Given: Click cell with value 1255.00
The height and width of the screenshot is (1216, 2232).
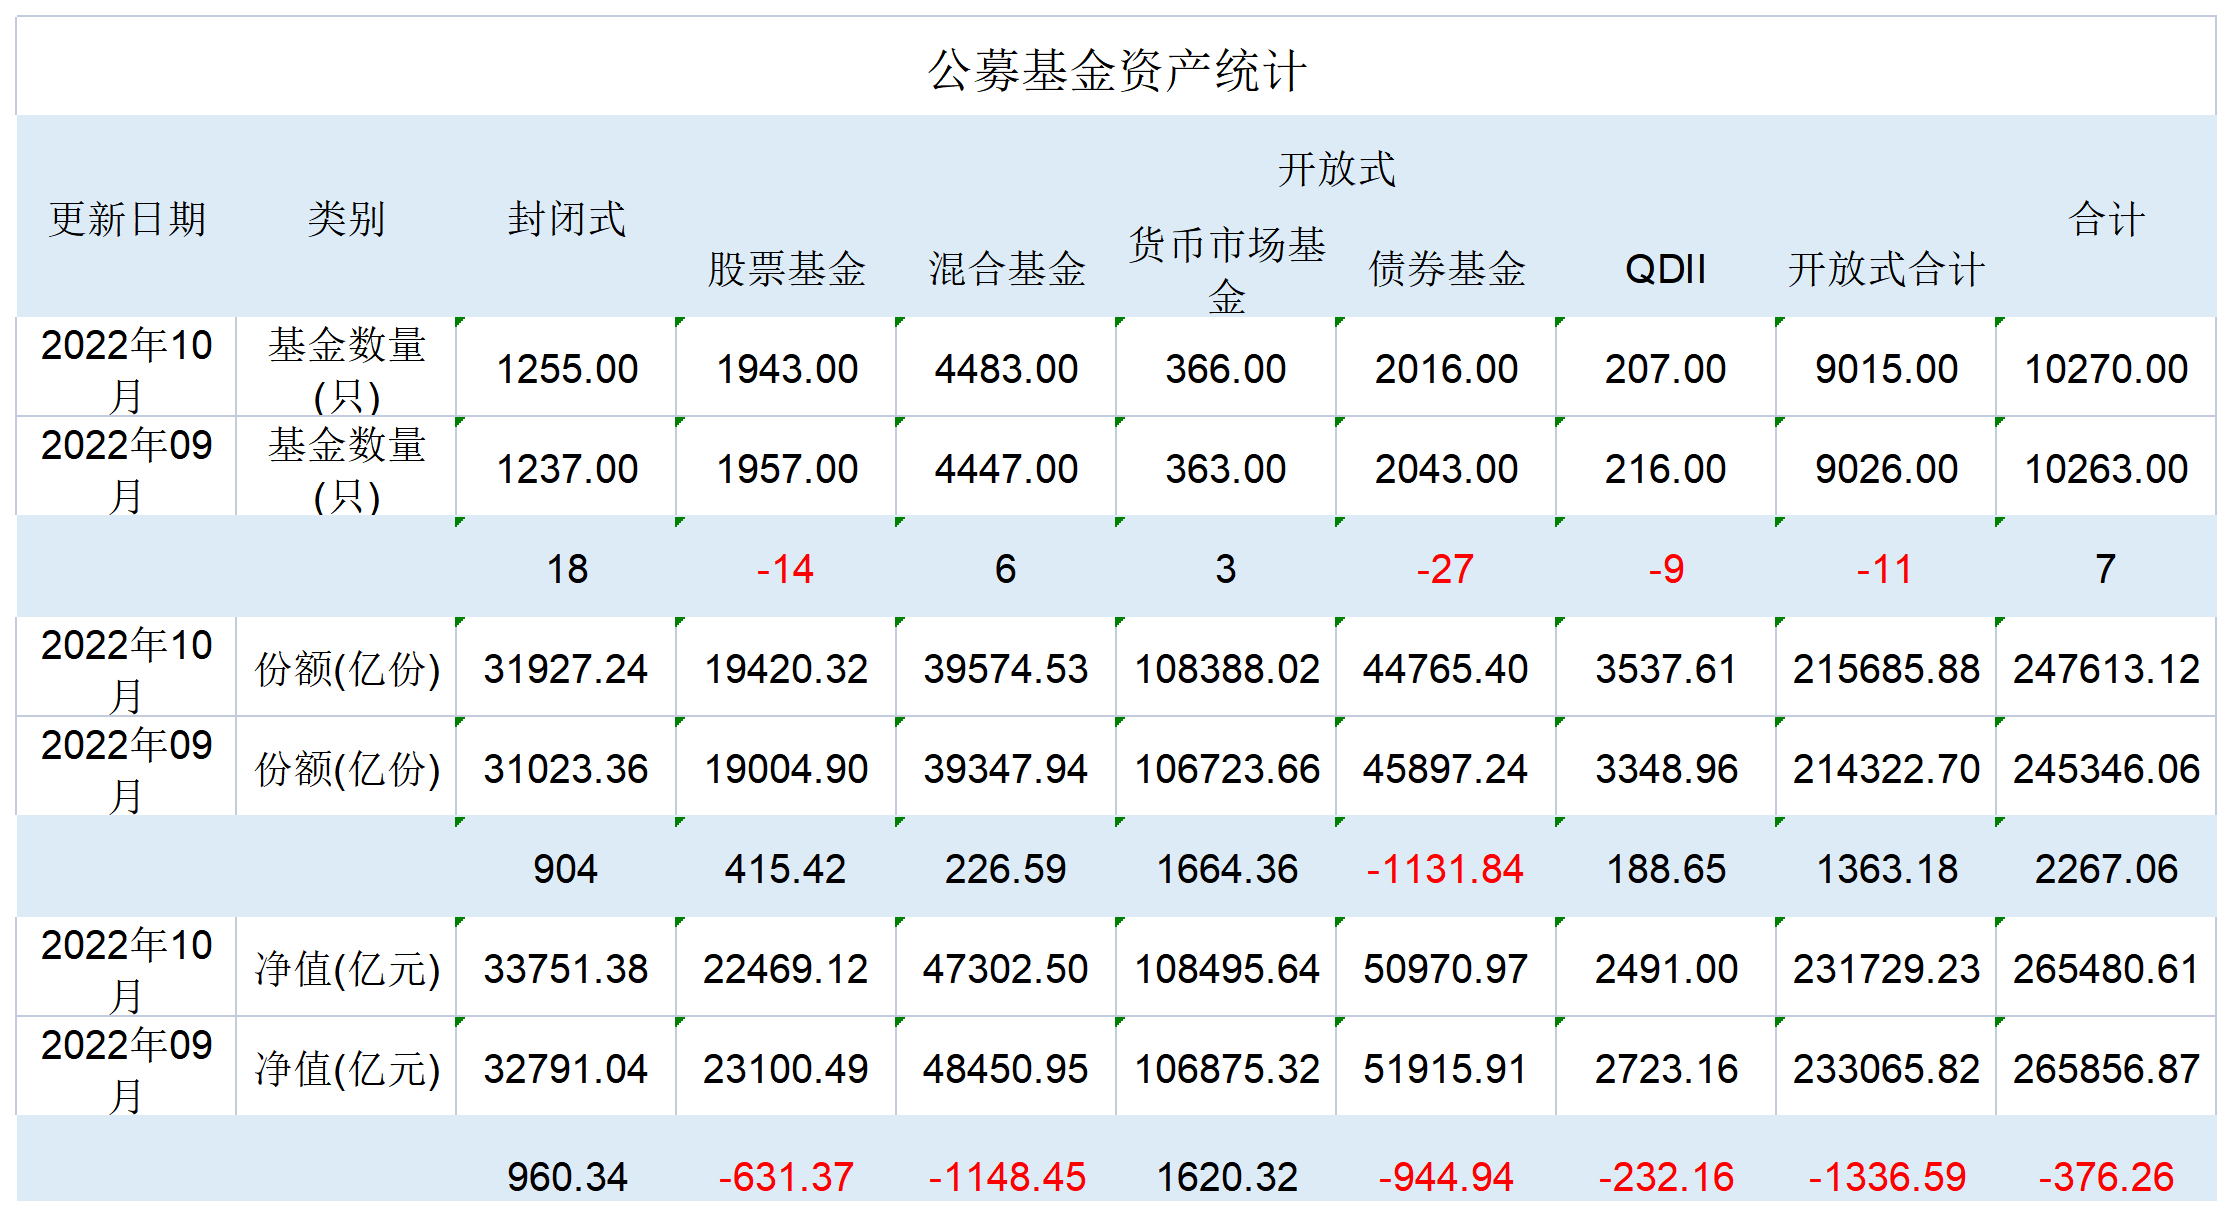Looking at the screenshot, I should [567, 369].
